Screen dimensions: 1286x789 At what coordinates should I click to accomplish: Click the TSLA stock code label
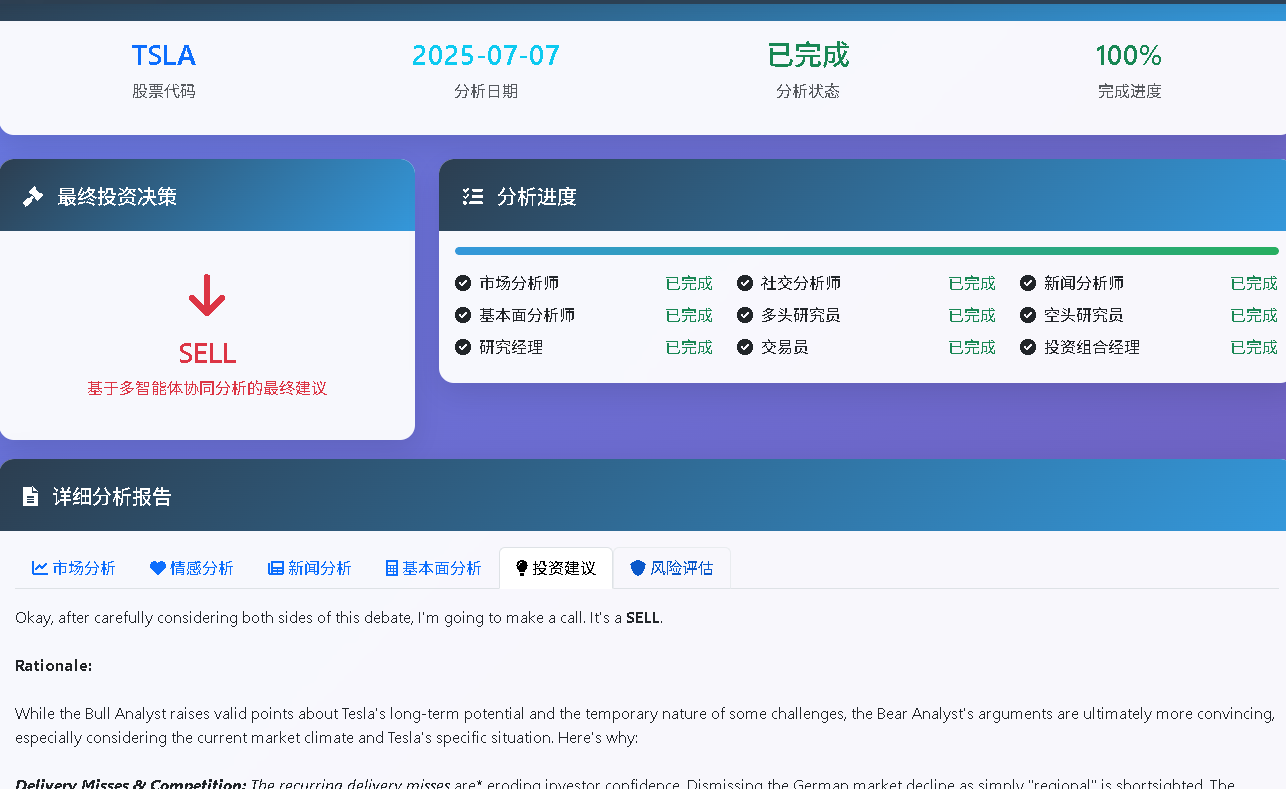coord(163,55)
